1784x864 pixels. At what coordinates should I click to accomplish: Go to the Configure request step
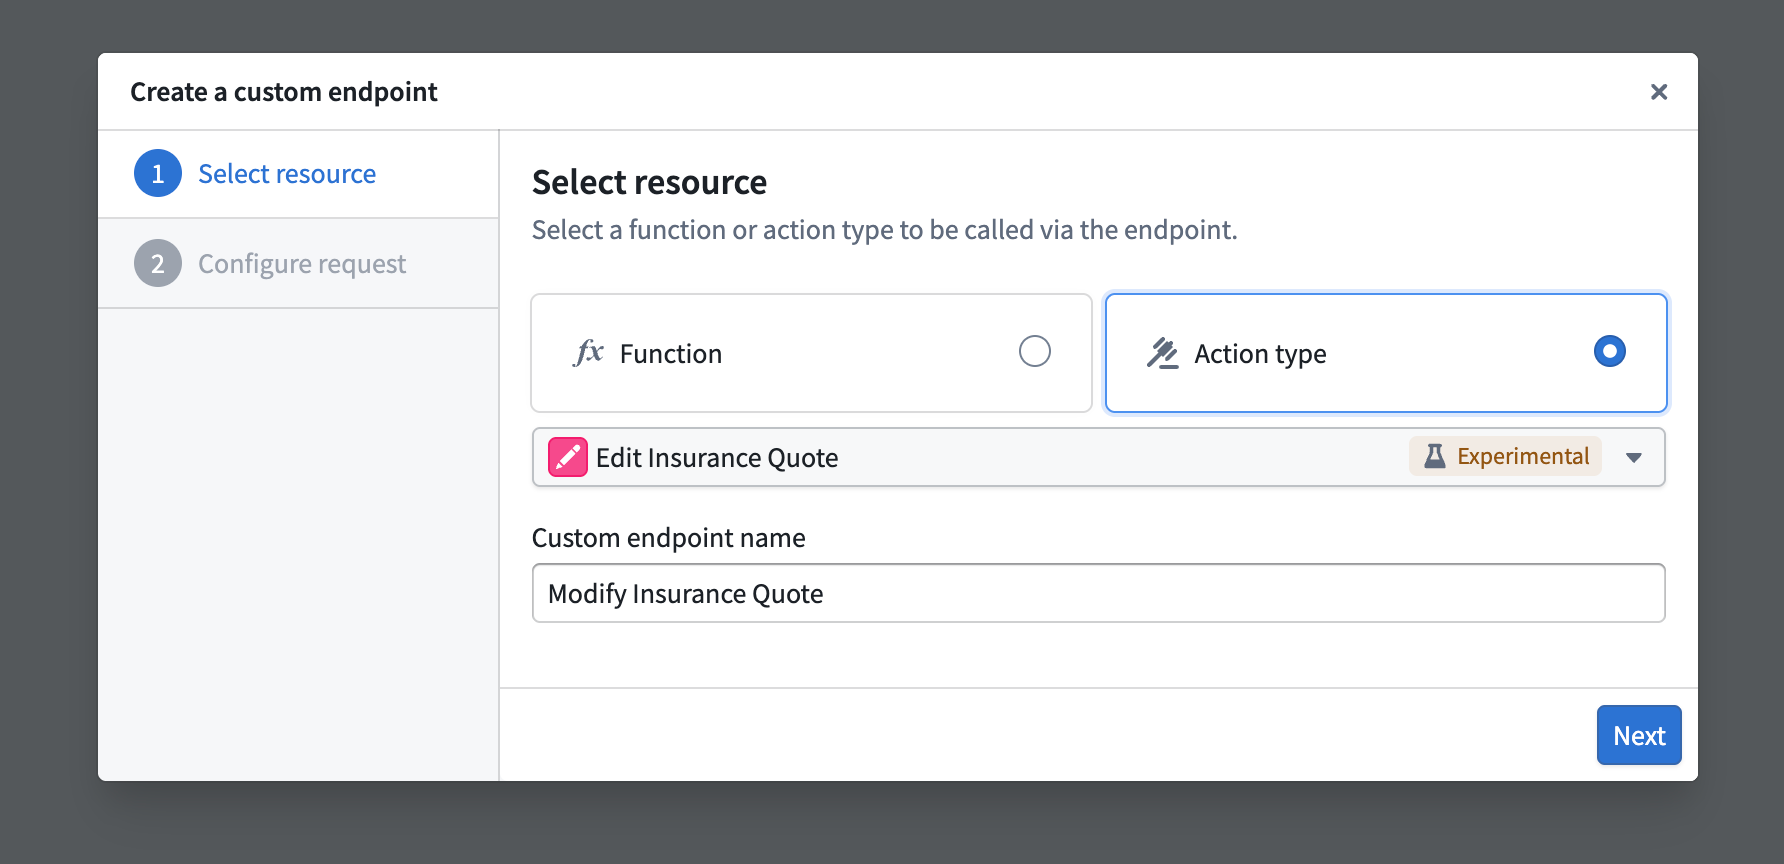click(x=298, y=264)
